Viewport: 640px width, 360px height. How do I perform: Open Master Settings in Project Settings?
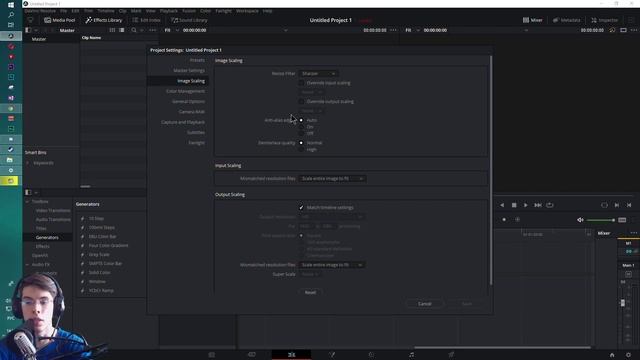coord(189,71)
